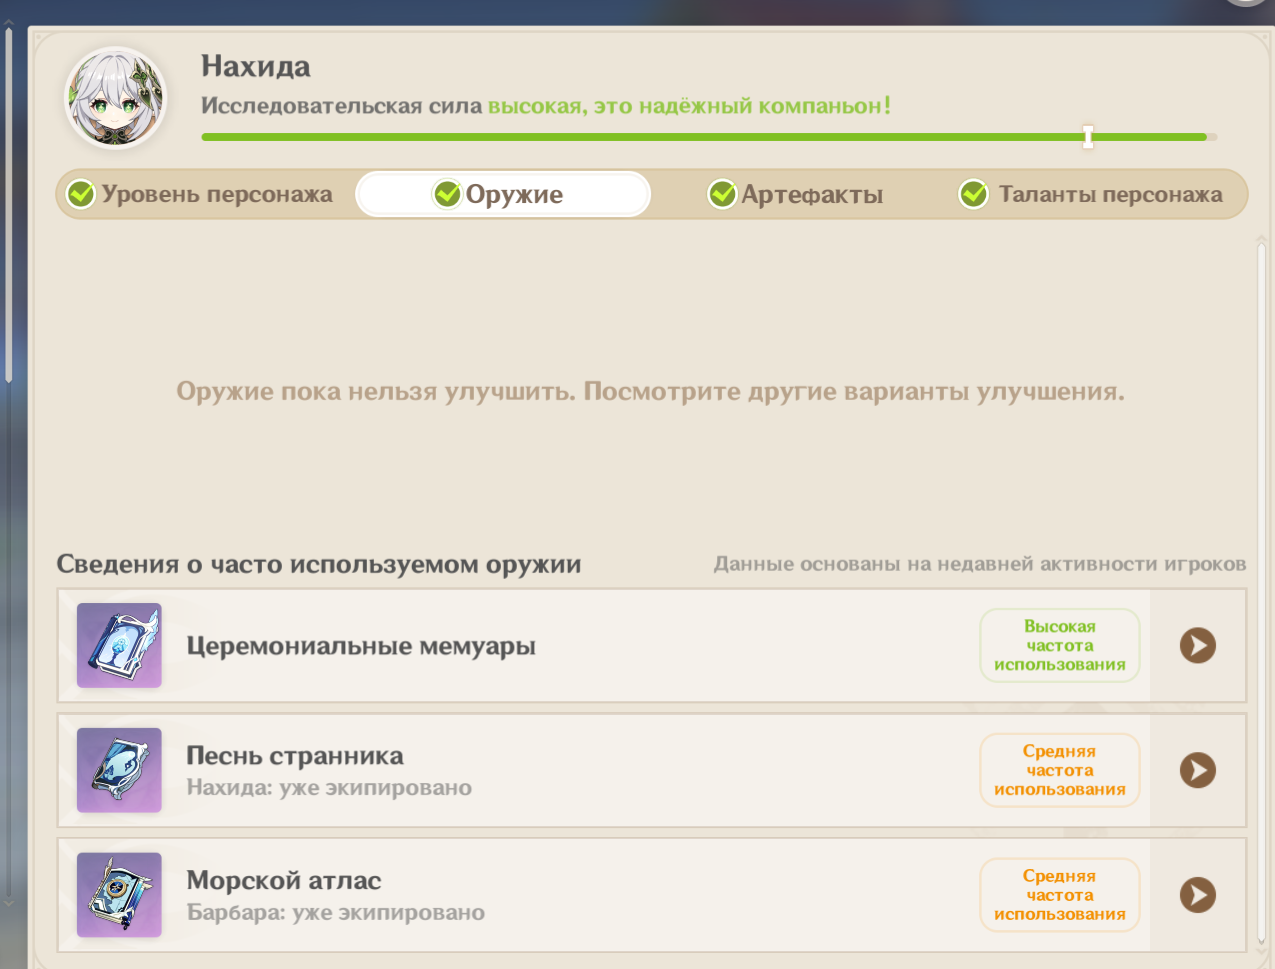Click Церемониальные мемуары weapon name
Screen dimensions: 1275x969
[361, 646]
